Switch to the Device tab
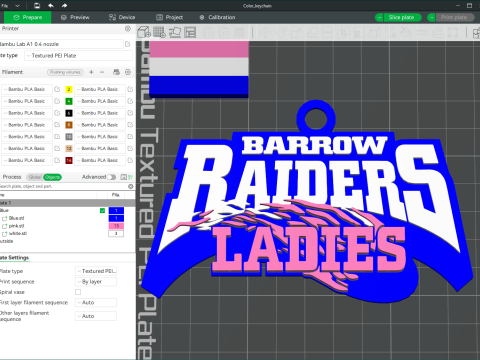Viewport: 480px width, 360px height. tap(122, 17)
